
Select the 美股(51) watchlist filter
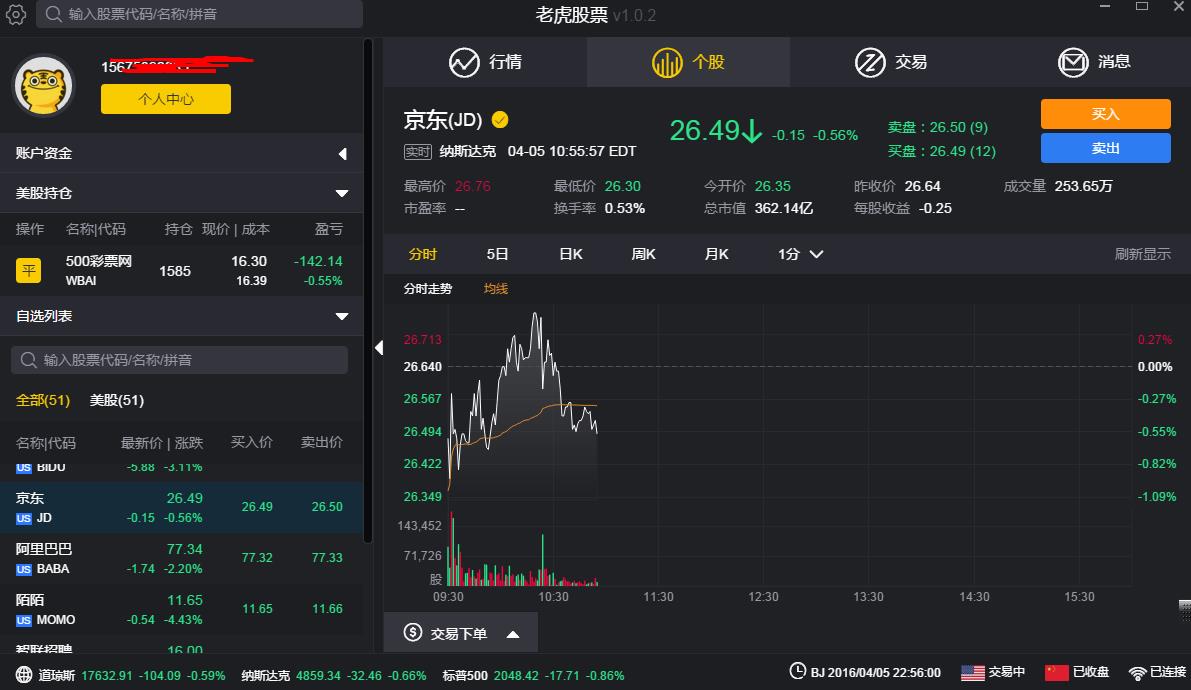coord(117,400)
